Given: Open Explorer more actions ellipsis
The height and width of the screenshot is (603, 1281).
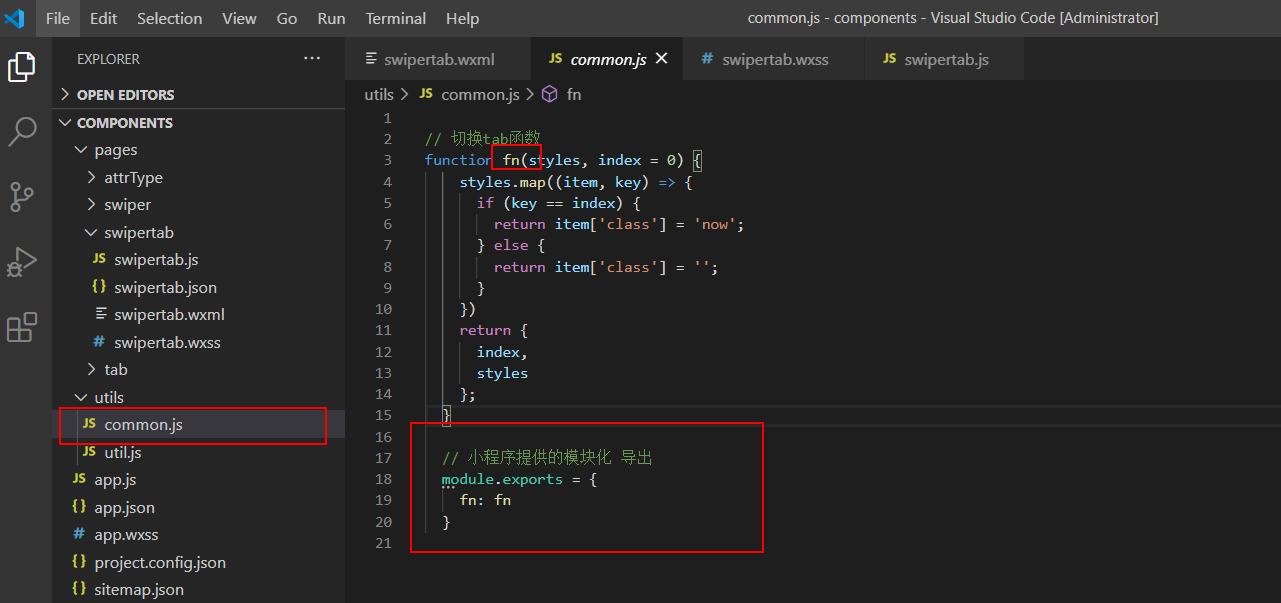Looking at the screenshot, I should coord(312,59).
